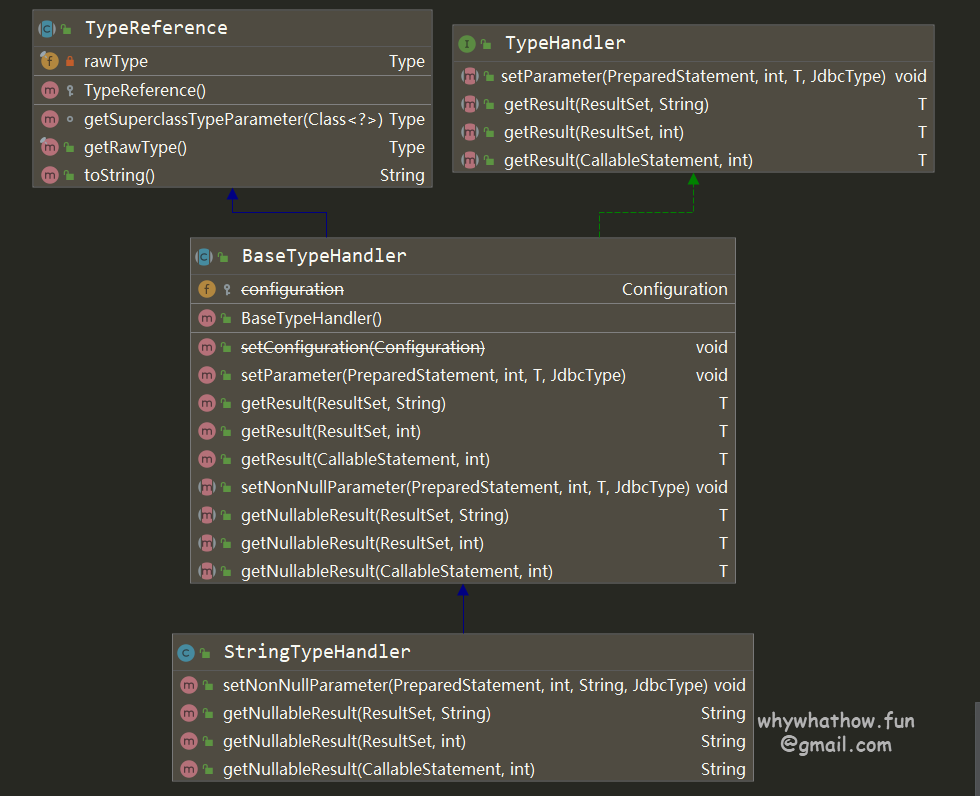Select getNullableResult(CallableStatement, int) in StringTypeHandler

point(379,770)
